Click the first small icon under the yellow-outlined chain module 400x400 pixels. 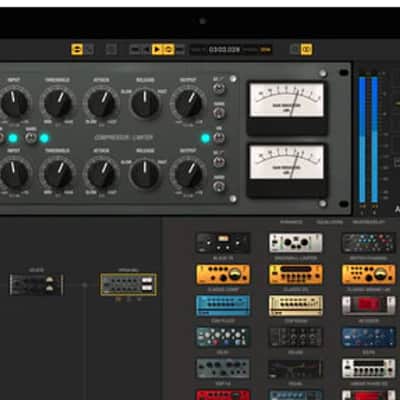[118, 300]
